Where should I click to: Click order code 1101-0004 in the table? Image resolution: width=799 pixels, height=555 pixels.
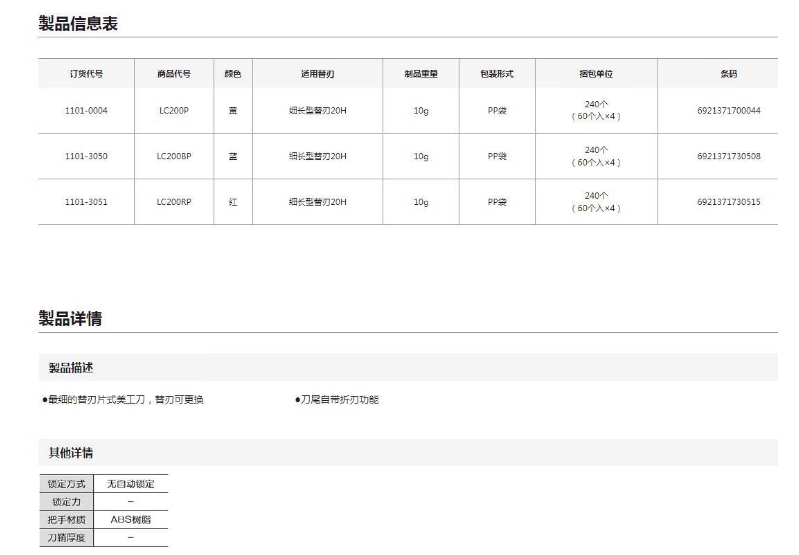pos(86,111)
